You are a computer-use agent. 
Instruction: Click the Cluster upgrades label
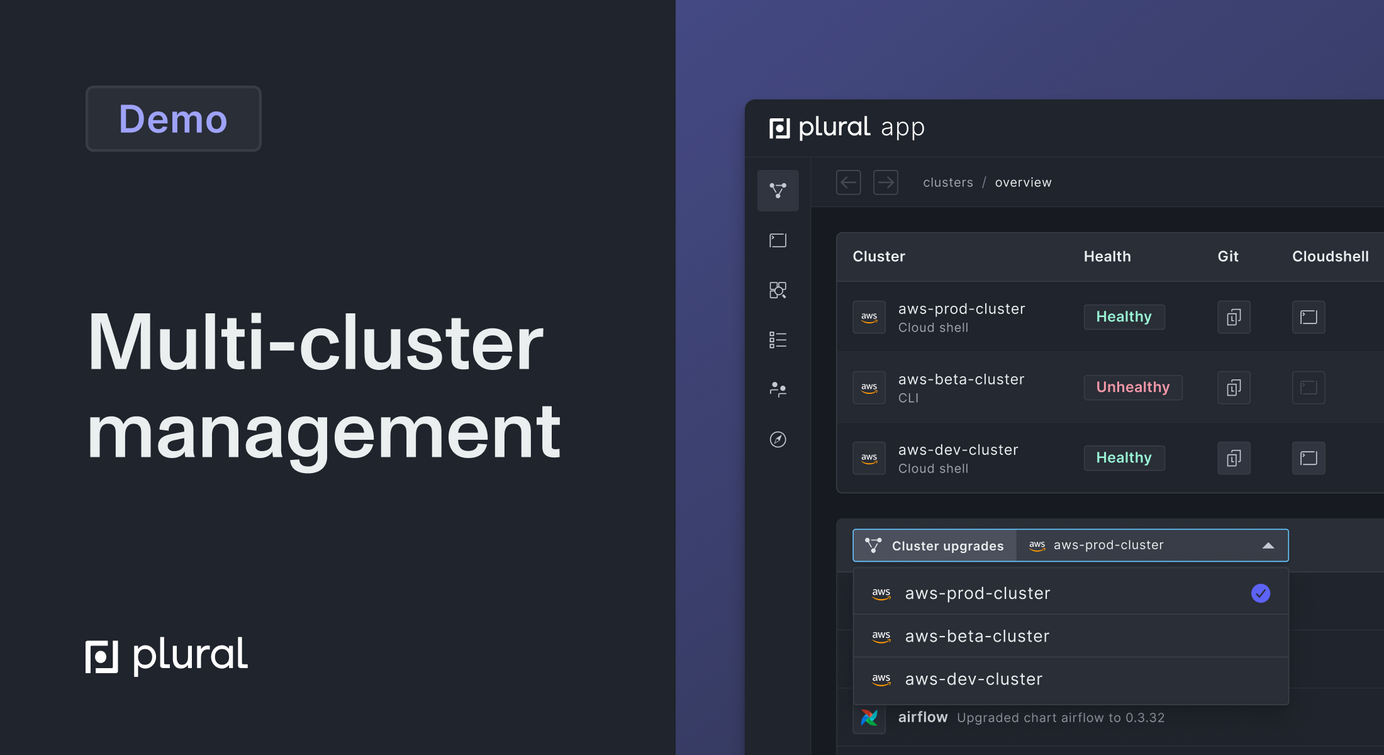pos(948,546)
